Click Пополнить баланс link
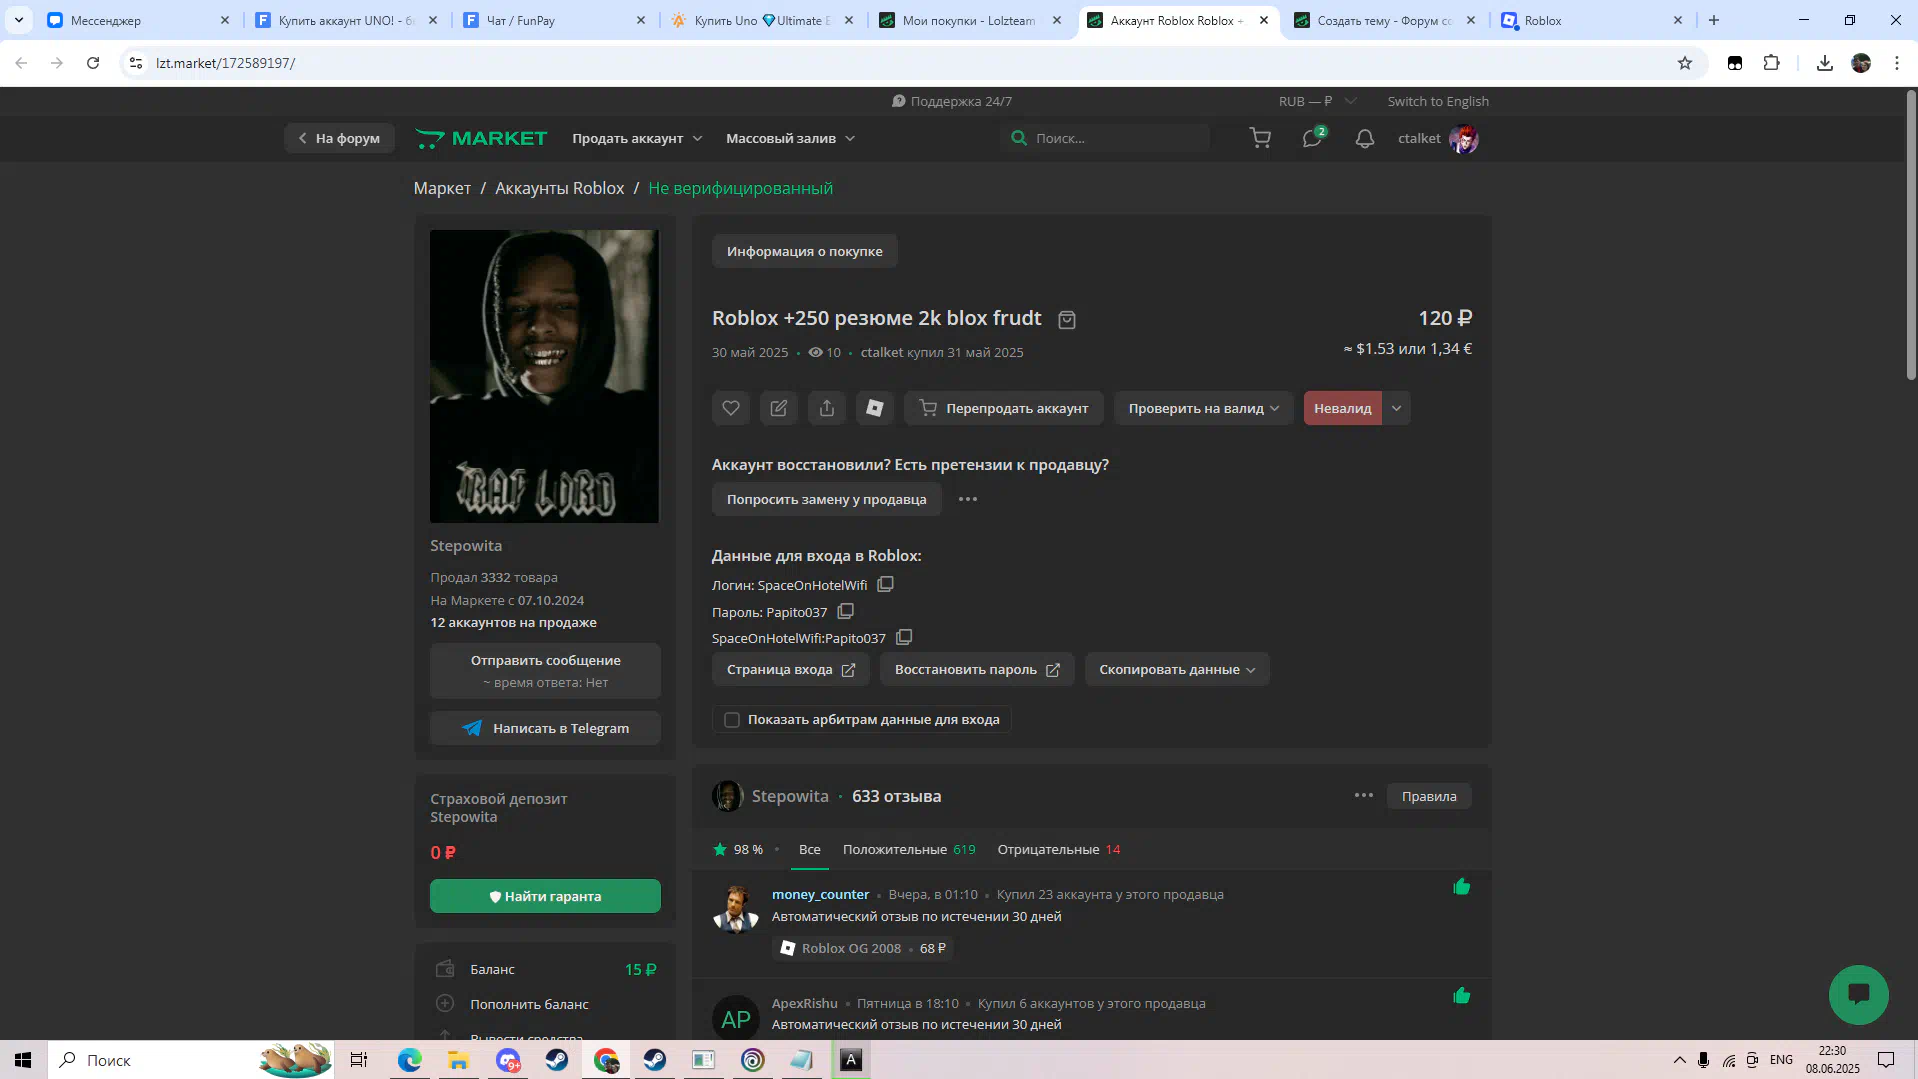 [529, 1004]
